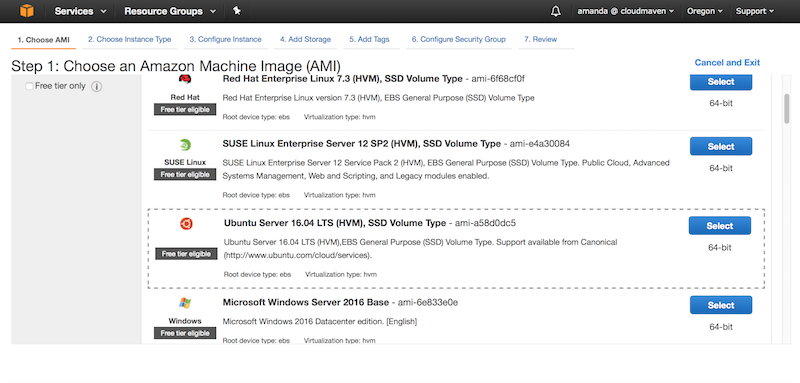Click the SUSE Linux Enterprise Server 12 SP2 title
The width and height of the screenshot is (800, 383).
[x=362, y=144]
